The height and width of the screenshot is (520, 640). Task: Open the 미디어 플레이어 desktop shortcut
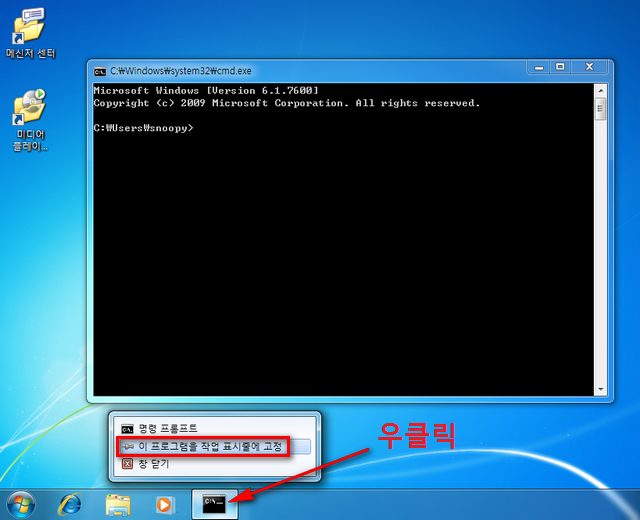[30, 120]
